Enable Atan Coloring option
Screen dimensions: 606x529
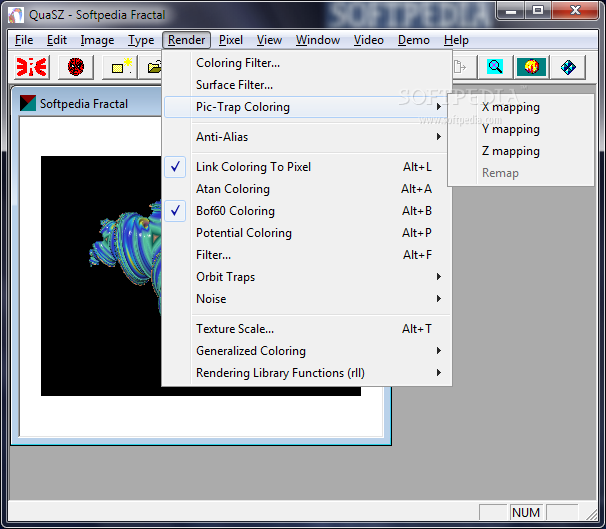tap(307, 189)
